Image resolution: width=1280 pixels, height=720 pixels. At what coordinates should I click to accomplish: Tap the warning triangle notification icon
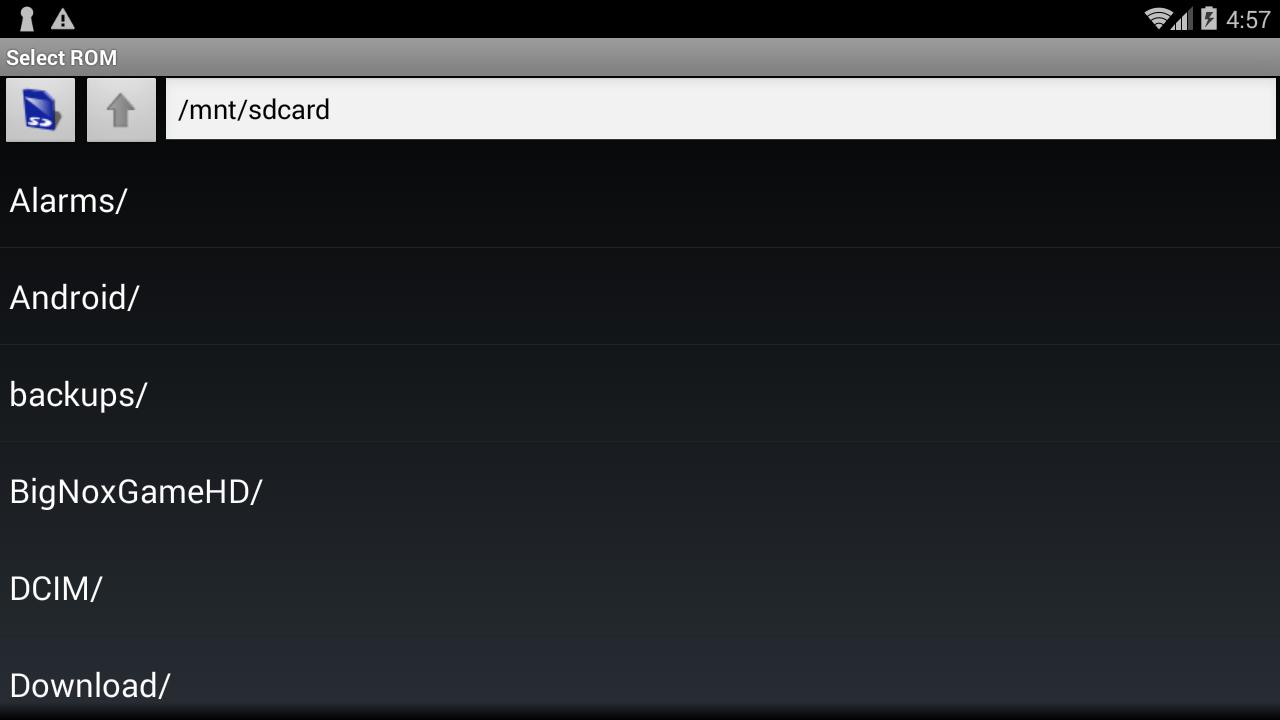pyautogui.click(x=62, y=19)
